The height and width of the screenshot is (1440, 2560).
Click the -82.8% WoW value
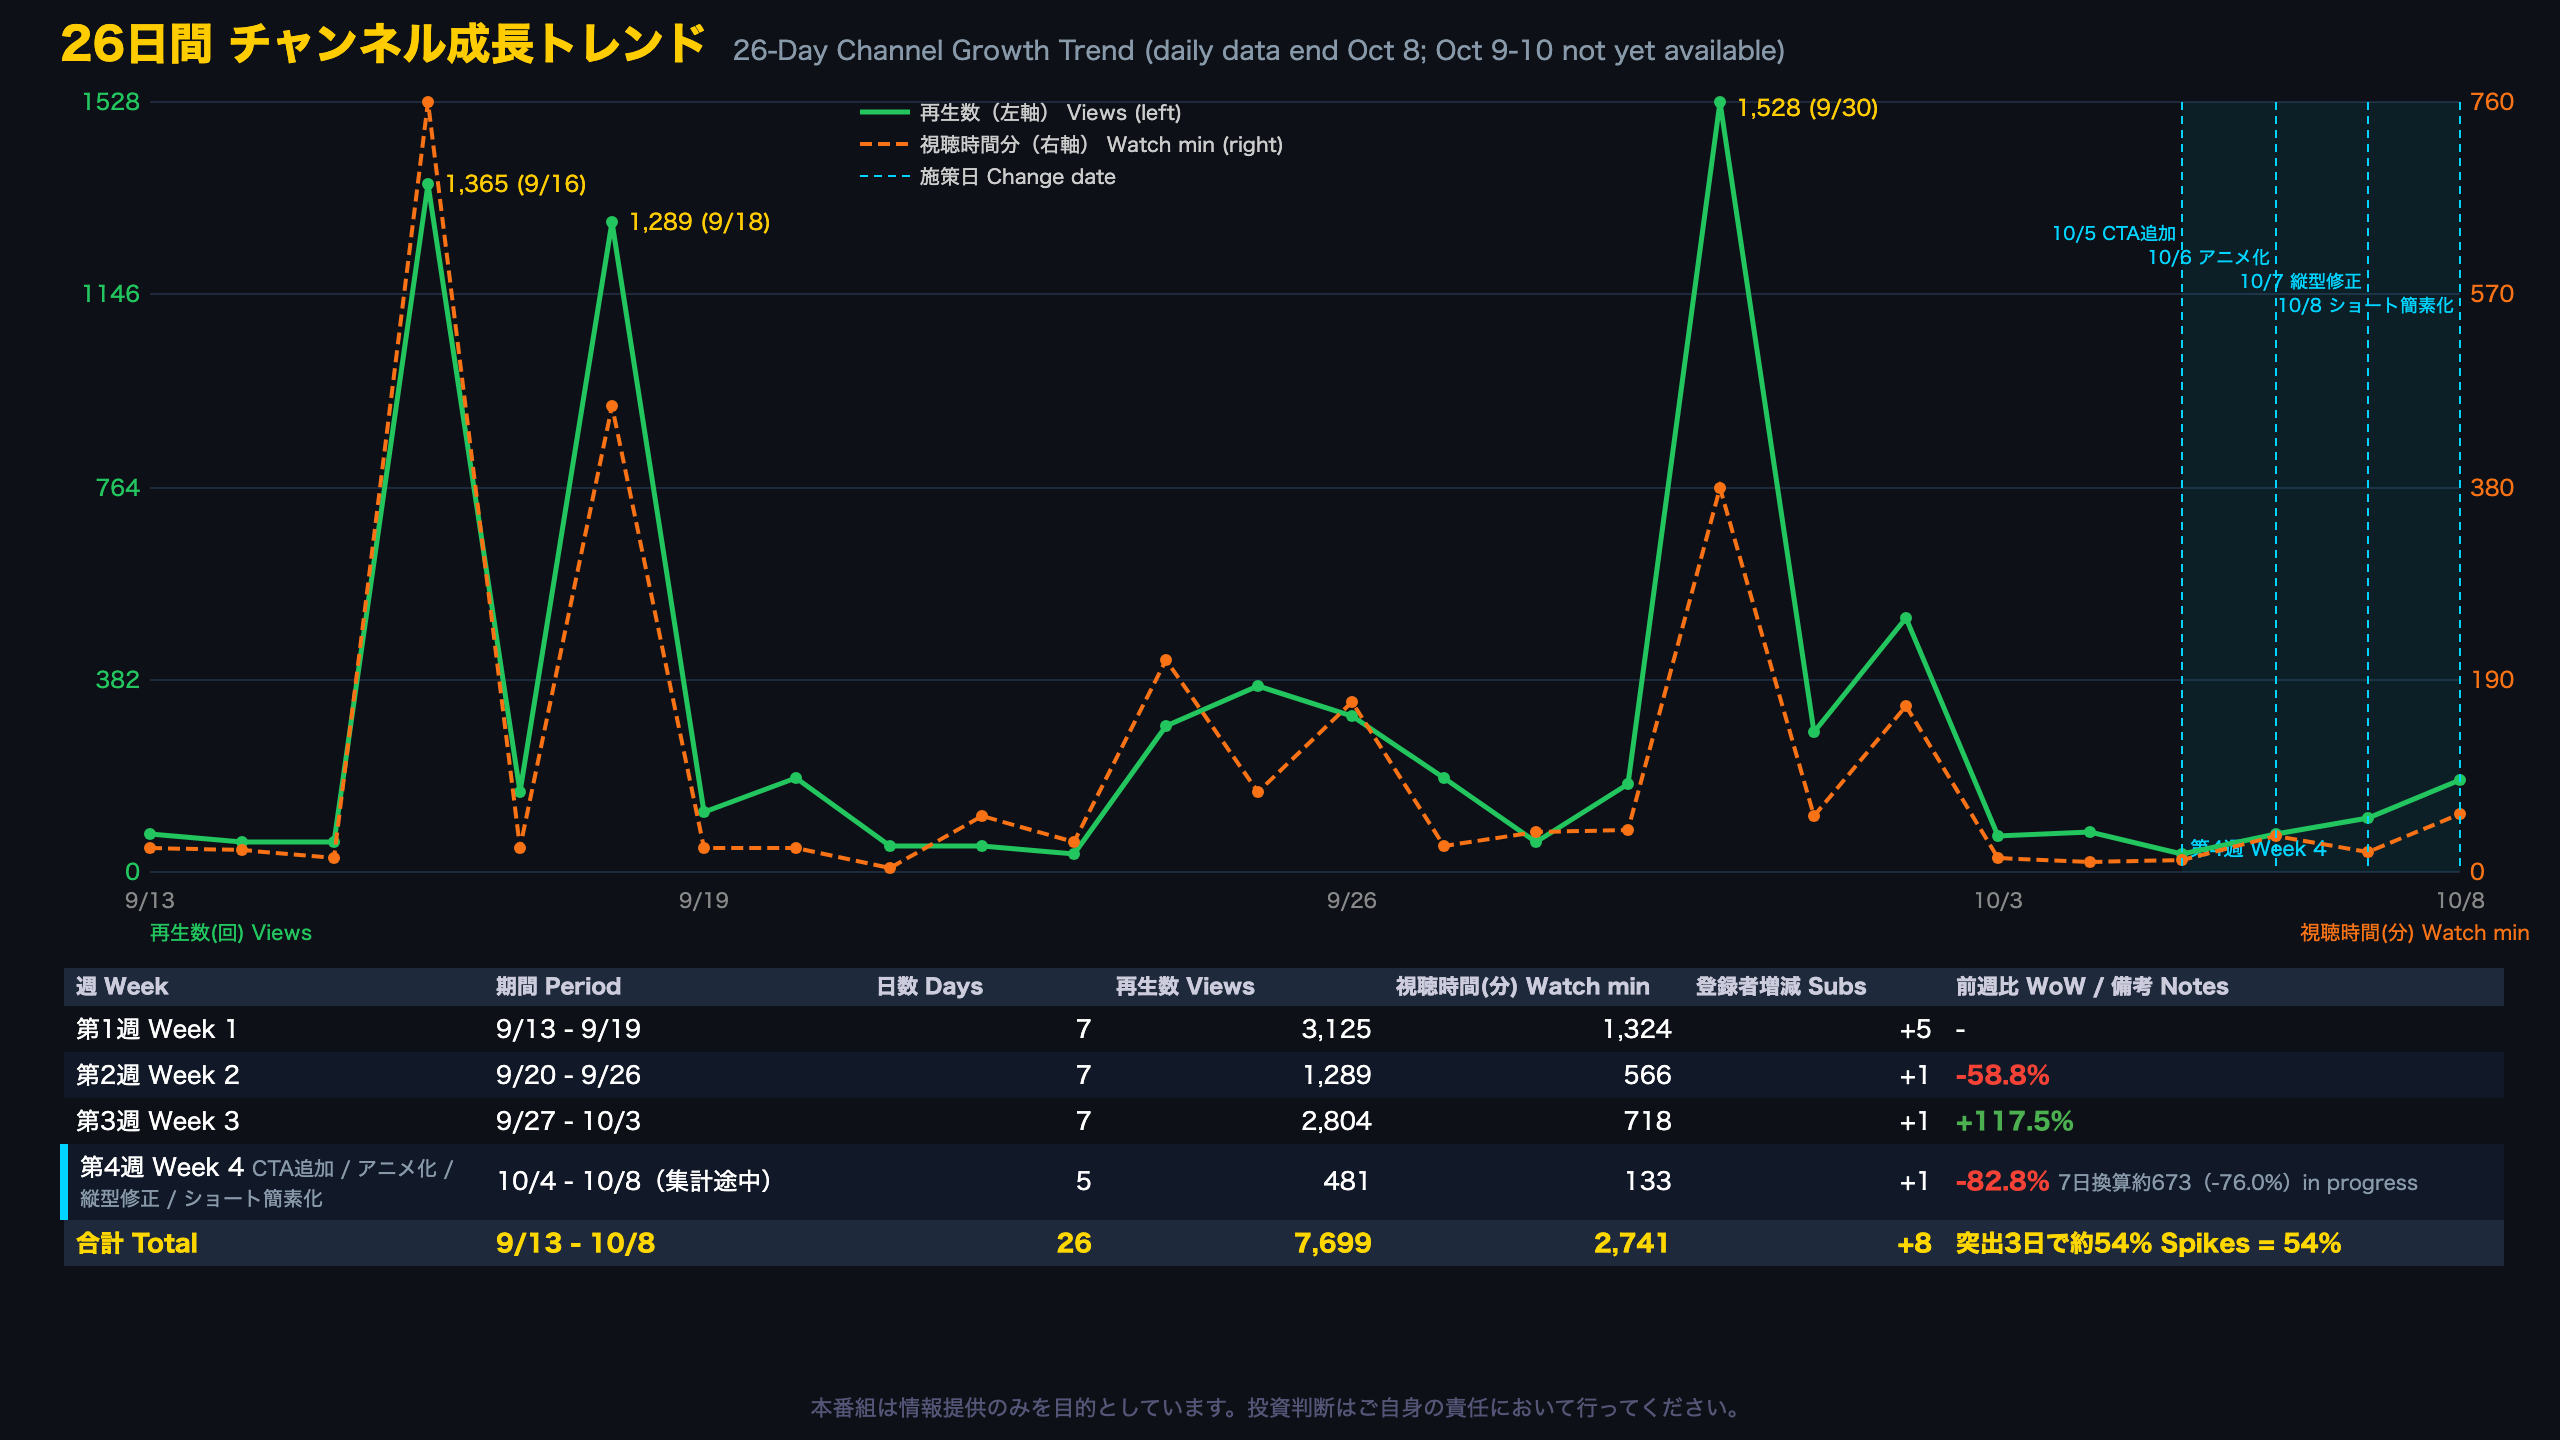pos(2002,1181)
